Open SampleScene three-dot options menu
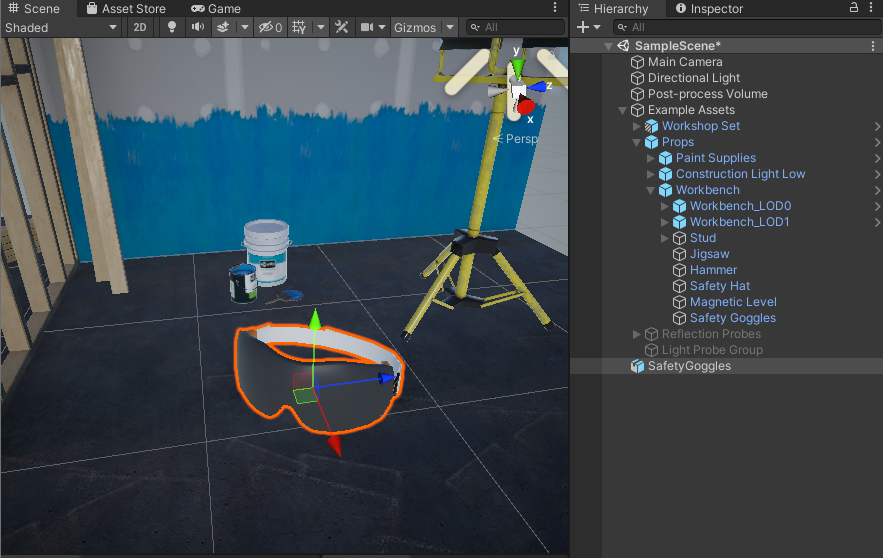Image resolution: width=883 pixels, height=558 pixels. [873, 46]
